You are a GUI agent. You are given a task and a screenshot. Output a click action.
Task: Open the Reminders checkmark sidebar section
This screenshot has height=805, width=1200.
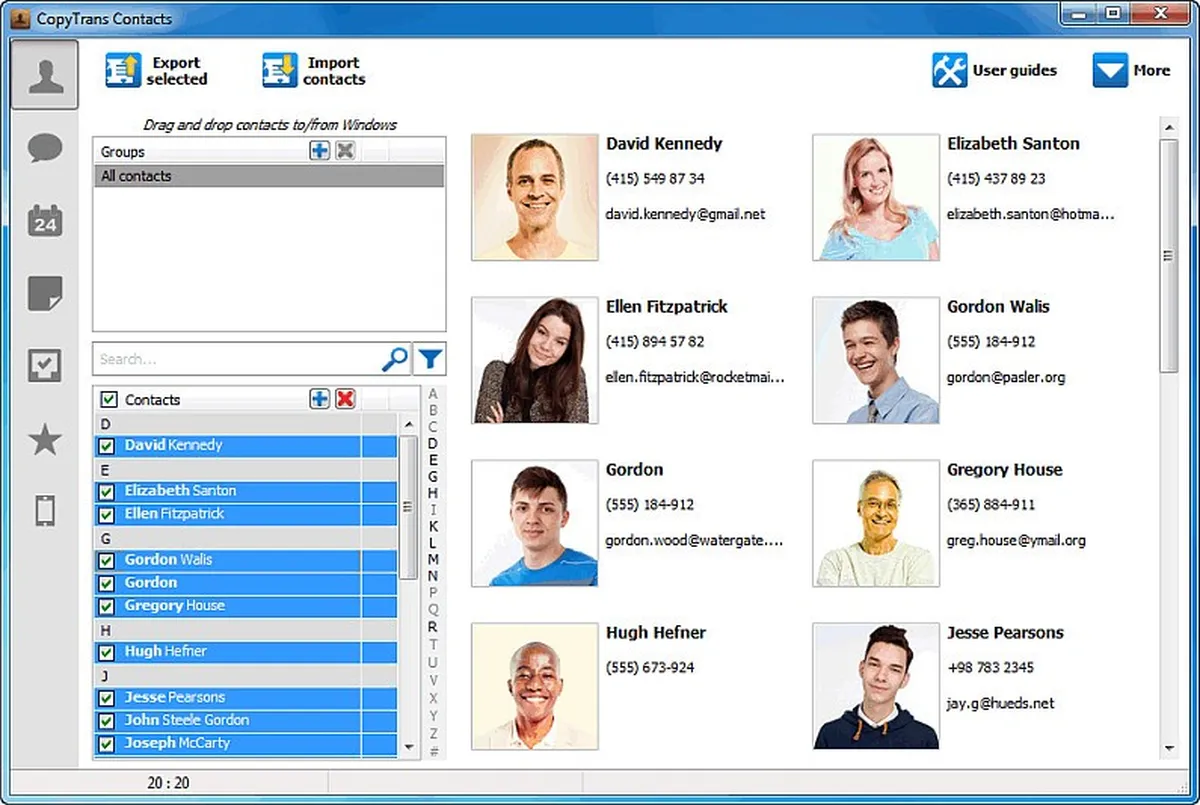[x=45, y=366]
